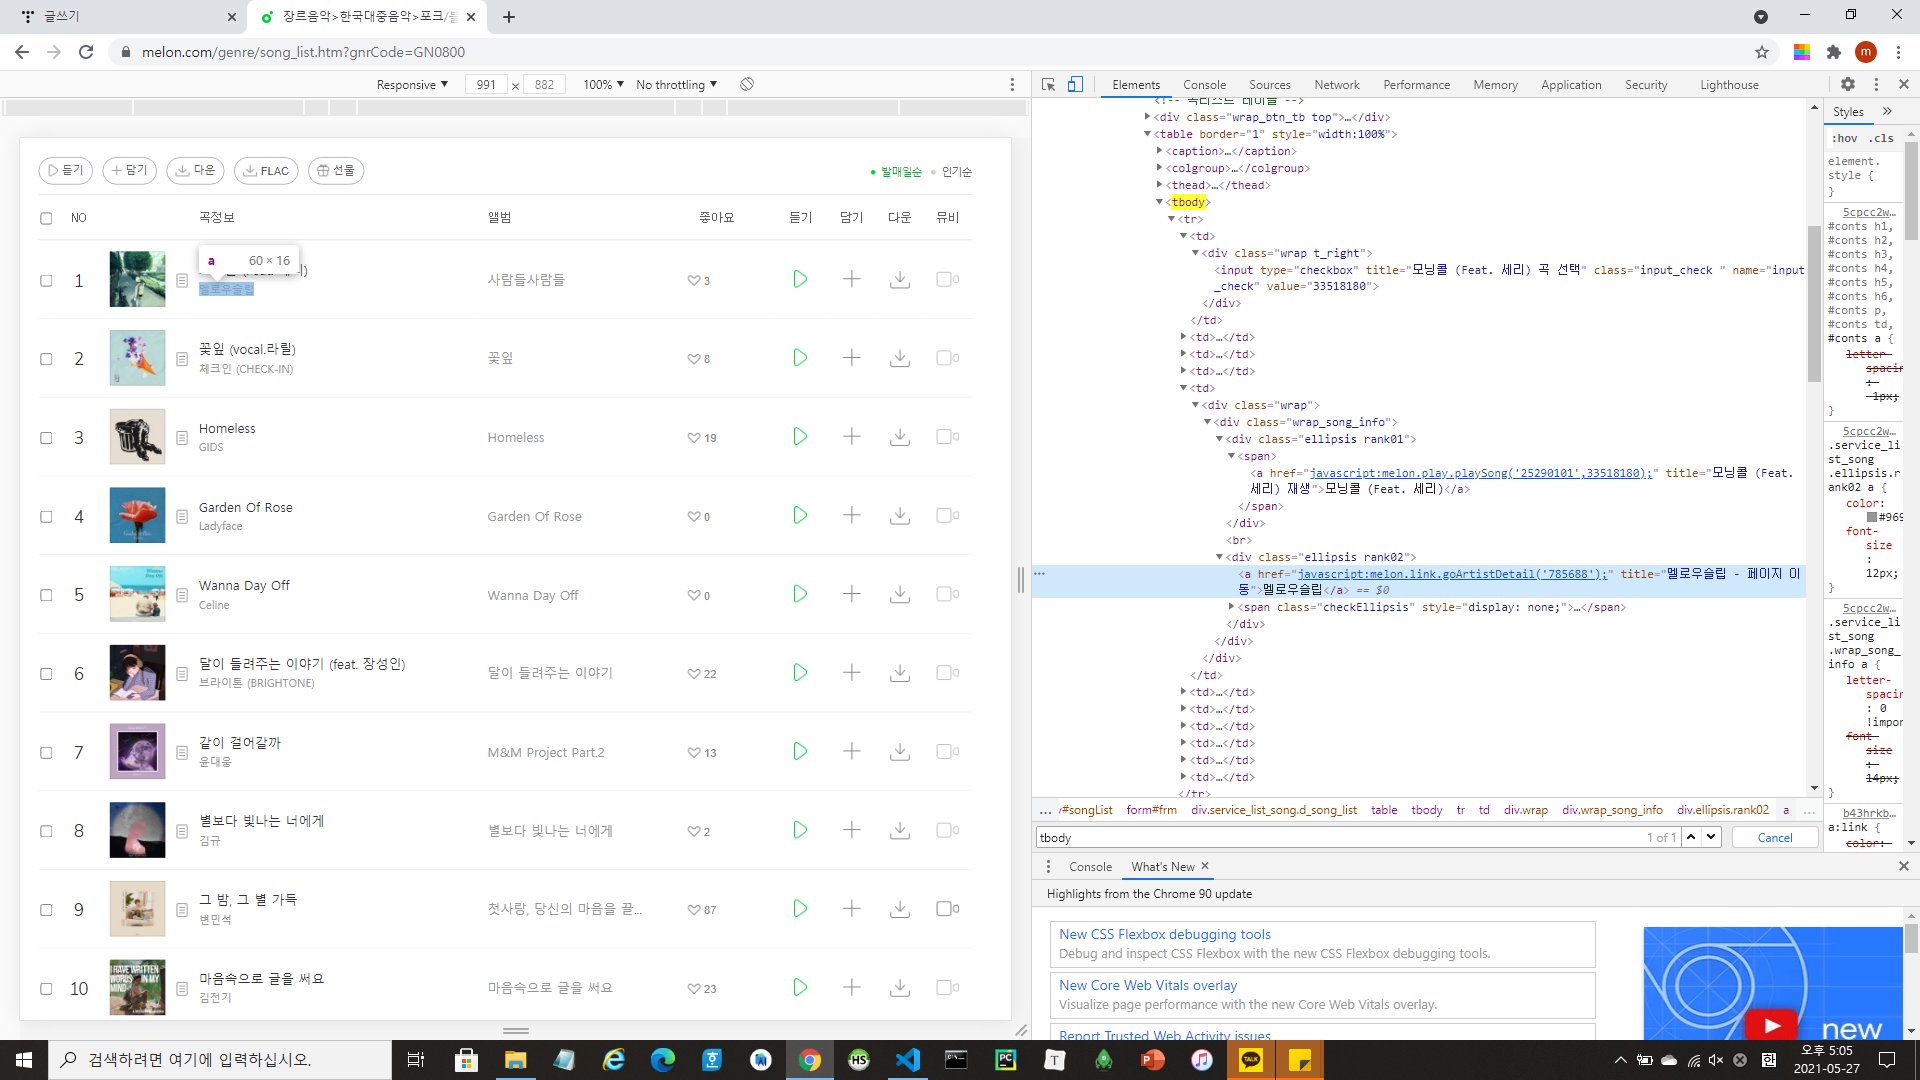Click the DevTools inspect element icon
The image size is (1920, 1080).
point(1048,85)
